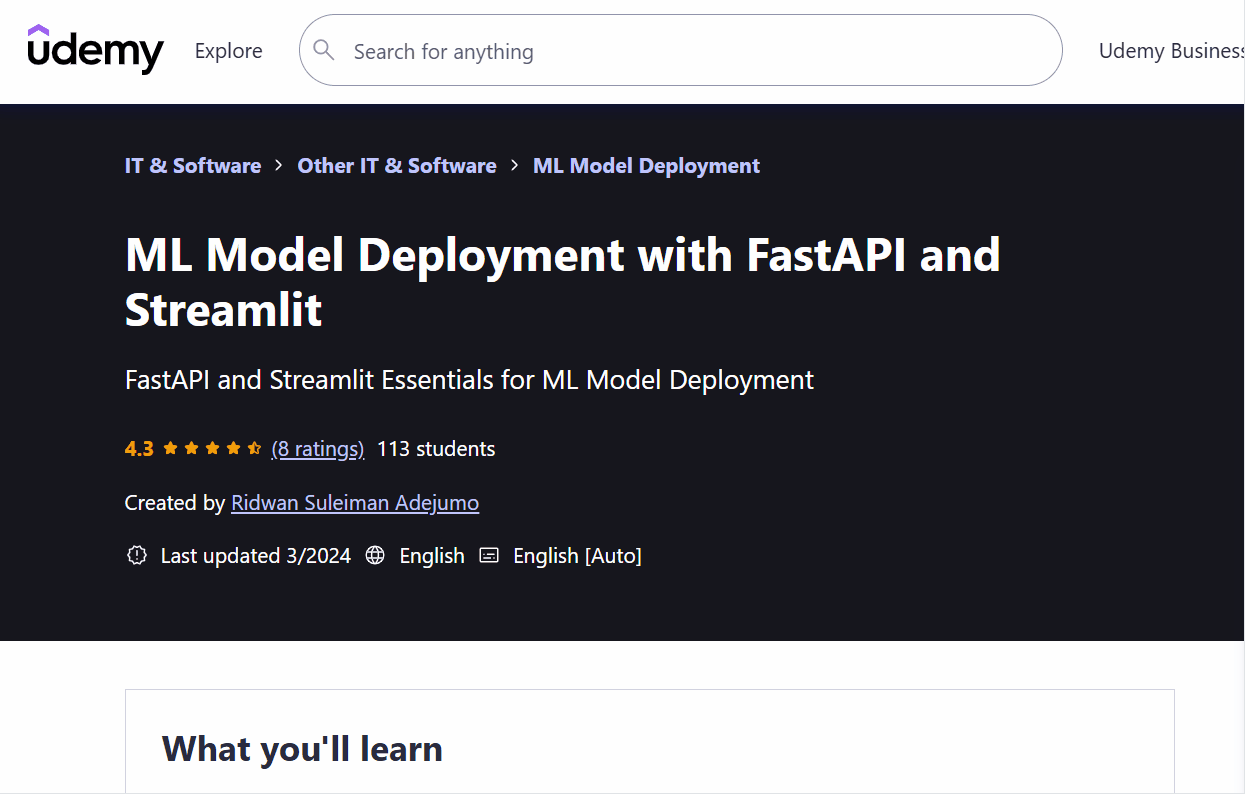This screenshot has height=794, width=1245.
Task: Open the (8 ratings) link
Action: coord(318,449)
